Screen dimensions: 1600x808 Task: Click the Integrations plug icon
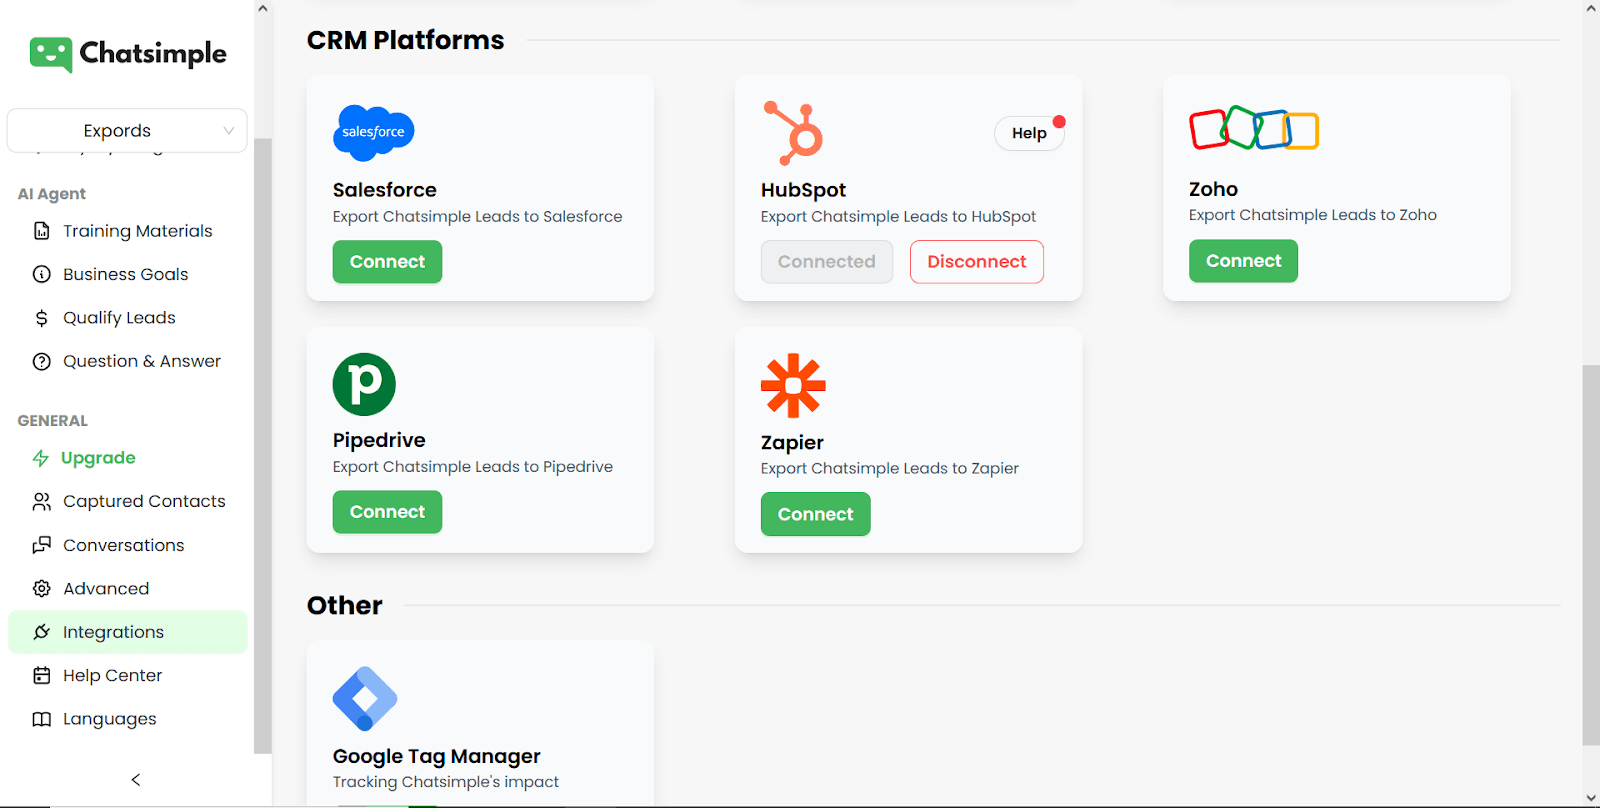click(41, 632)
